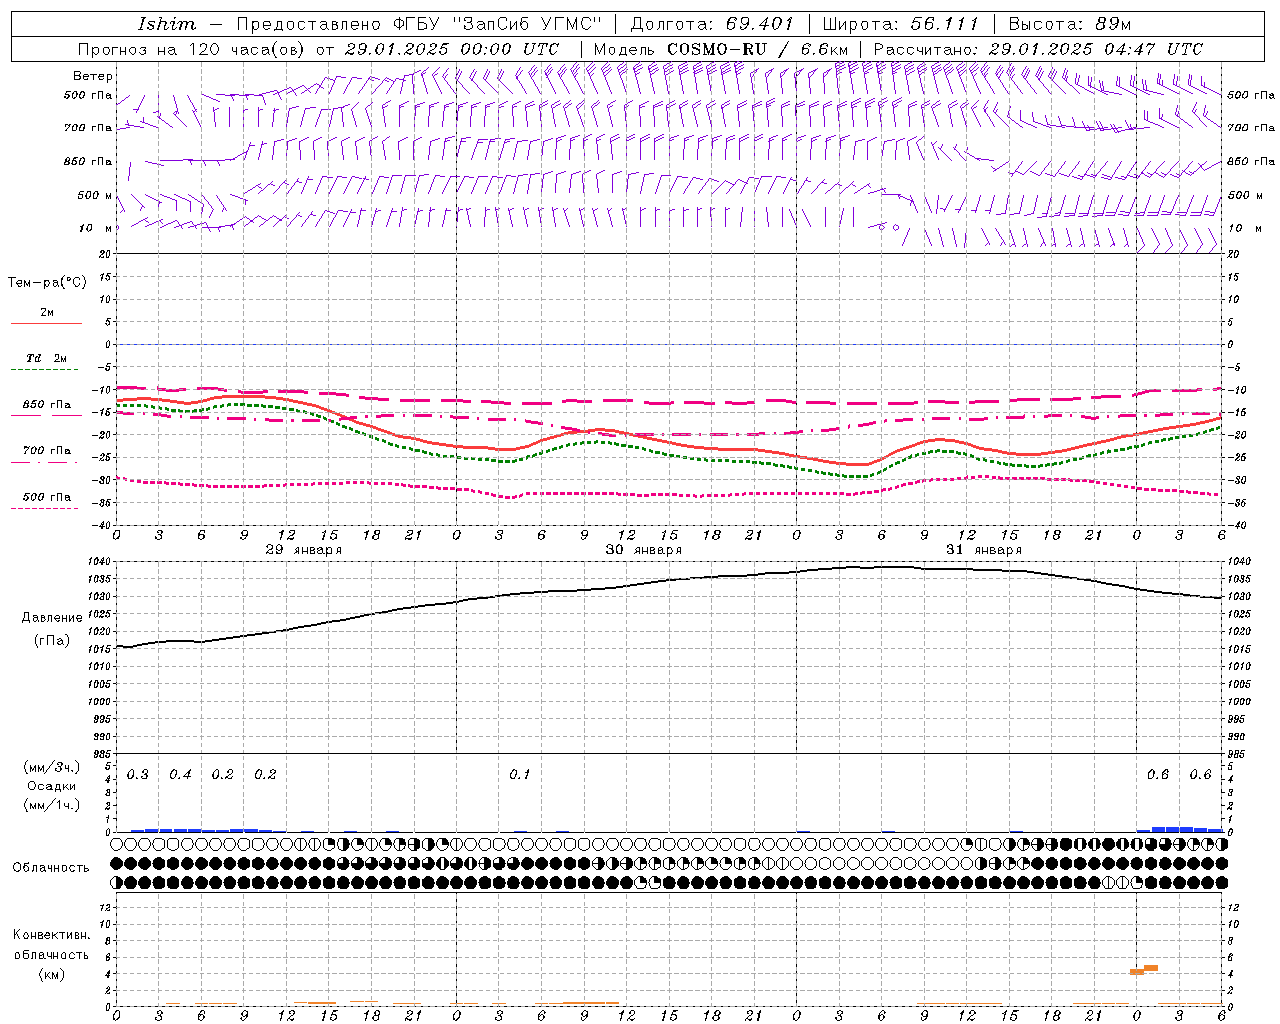Click the "Тем-ра(°C)" temperature panel label

(48, 283)
